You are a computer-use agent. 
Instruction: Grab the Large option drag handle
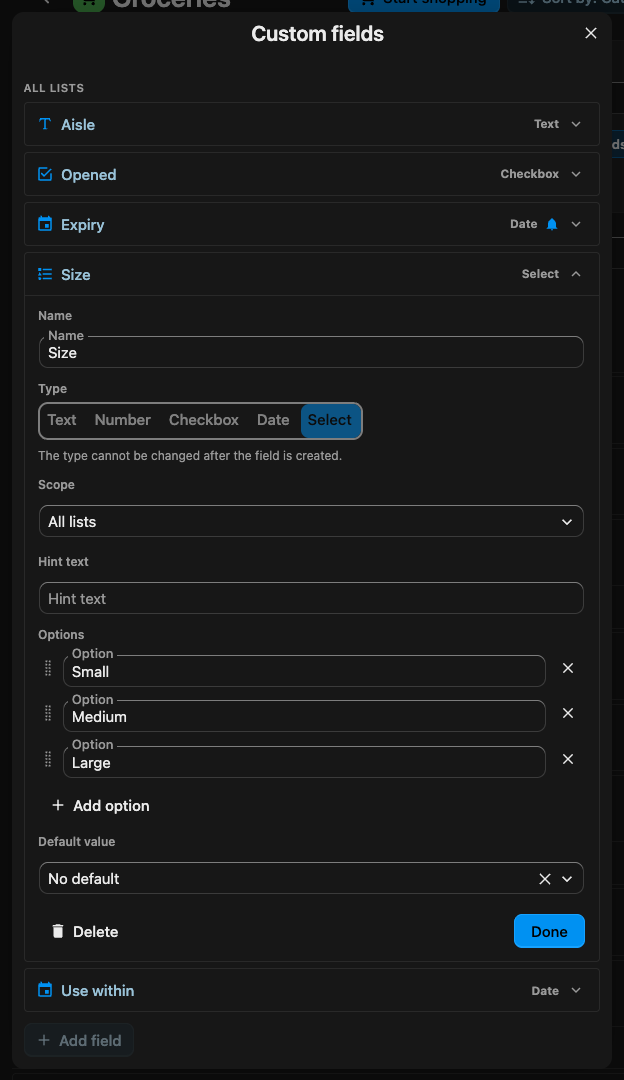48,759
